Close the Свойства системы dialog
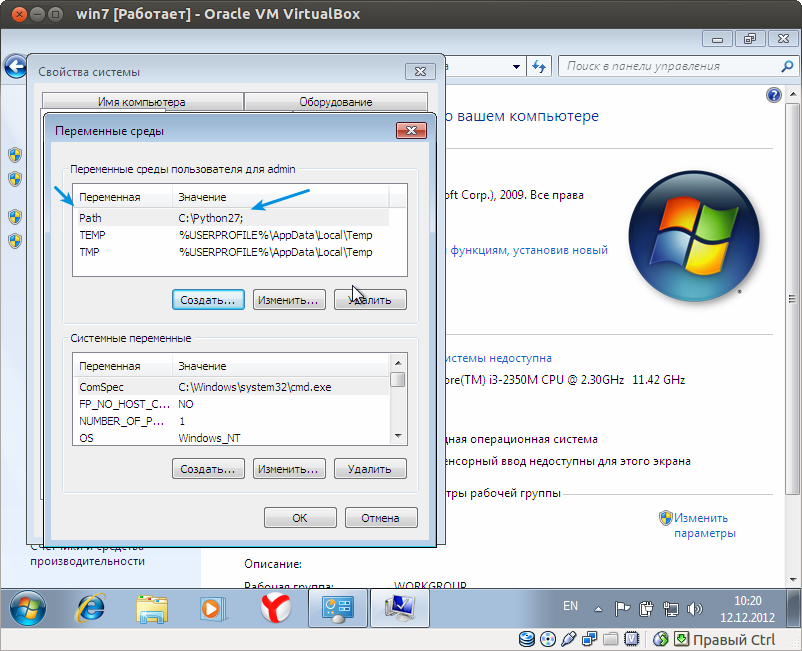The image size is (802, 651). click(x=420, y=72)
